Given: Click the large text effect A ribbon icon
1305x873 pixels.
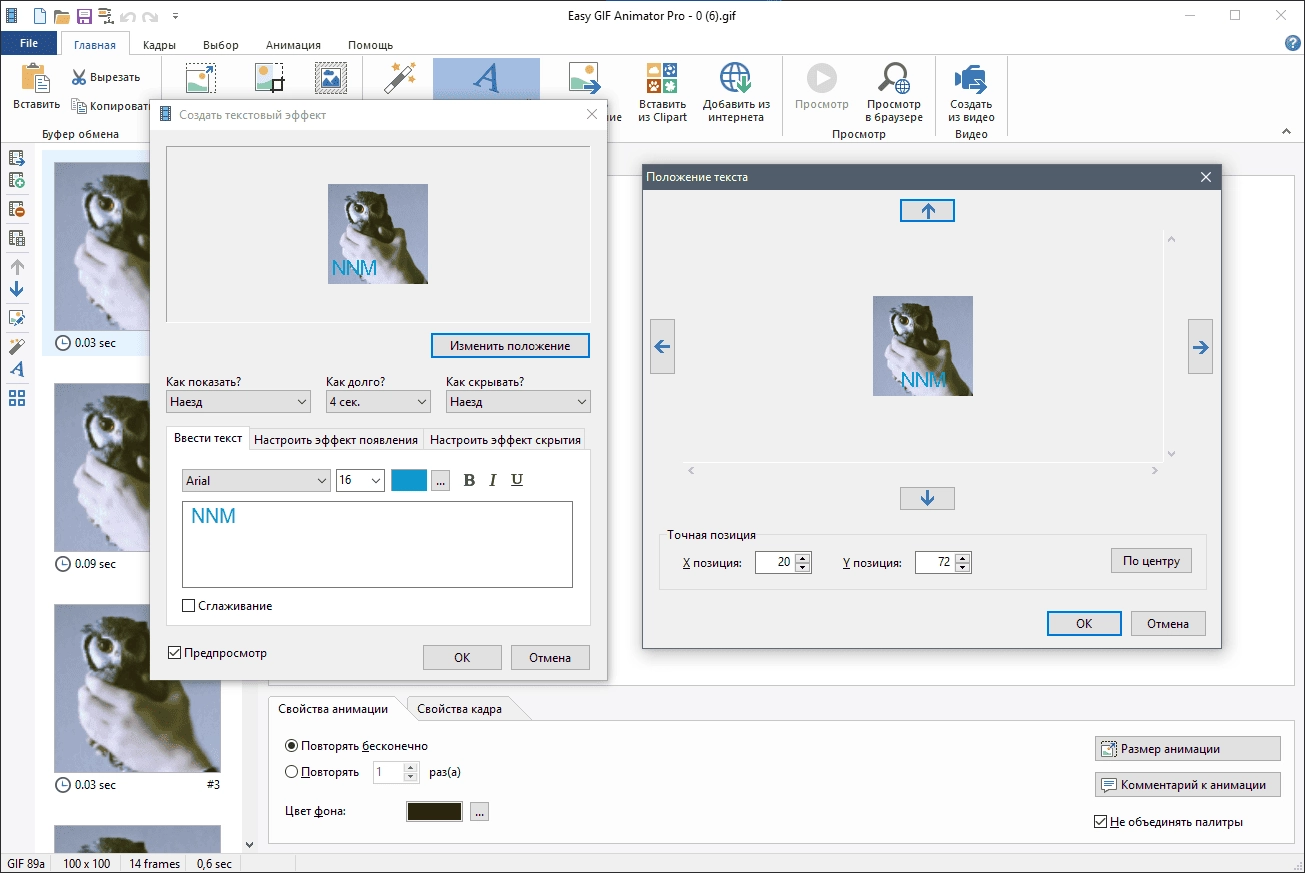Looking at the screenshot, I should (486, 78).
